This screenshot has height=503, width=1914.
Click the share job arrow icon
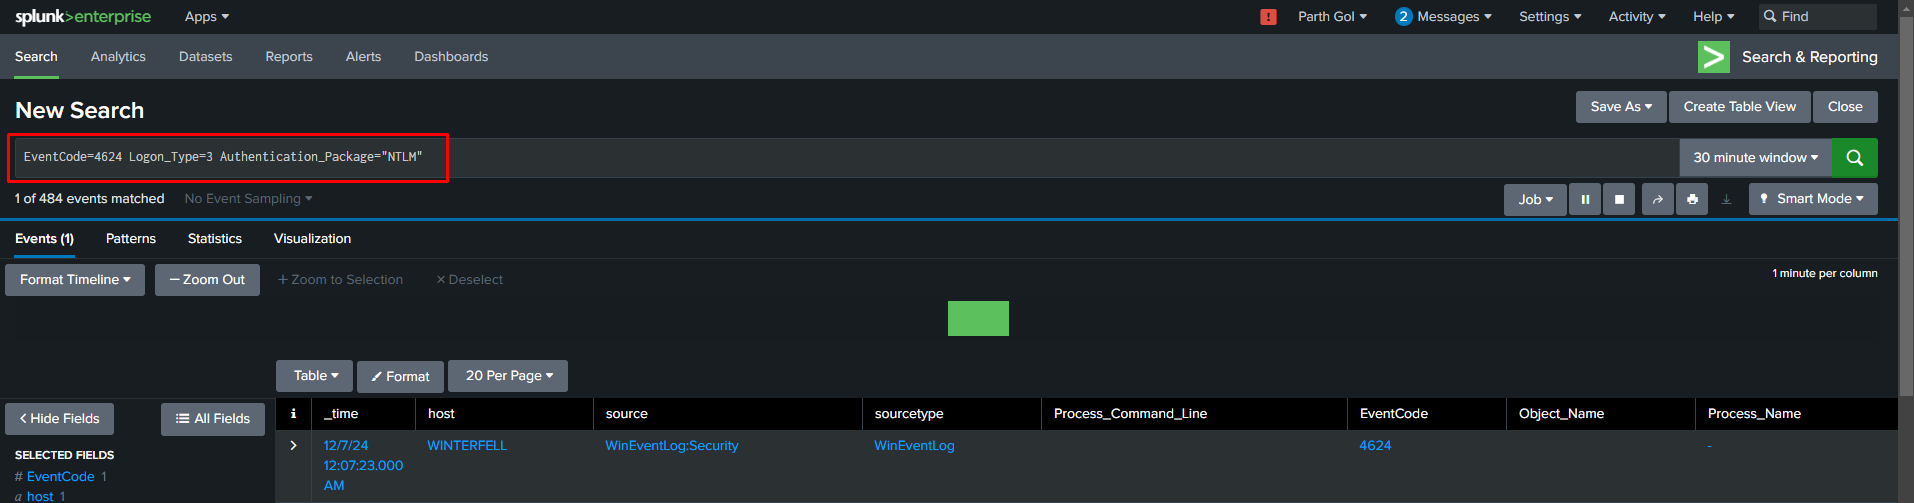(1657, 199)
